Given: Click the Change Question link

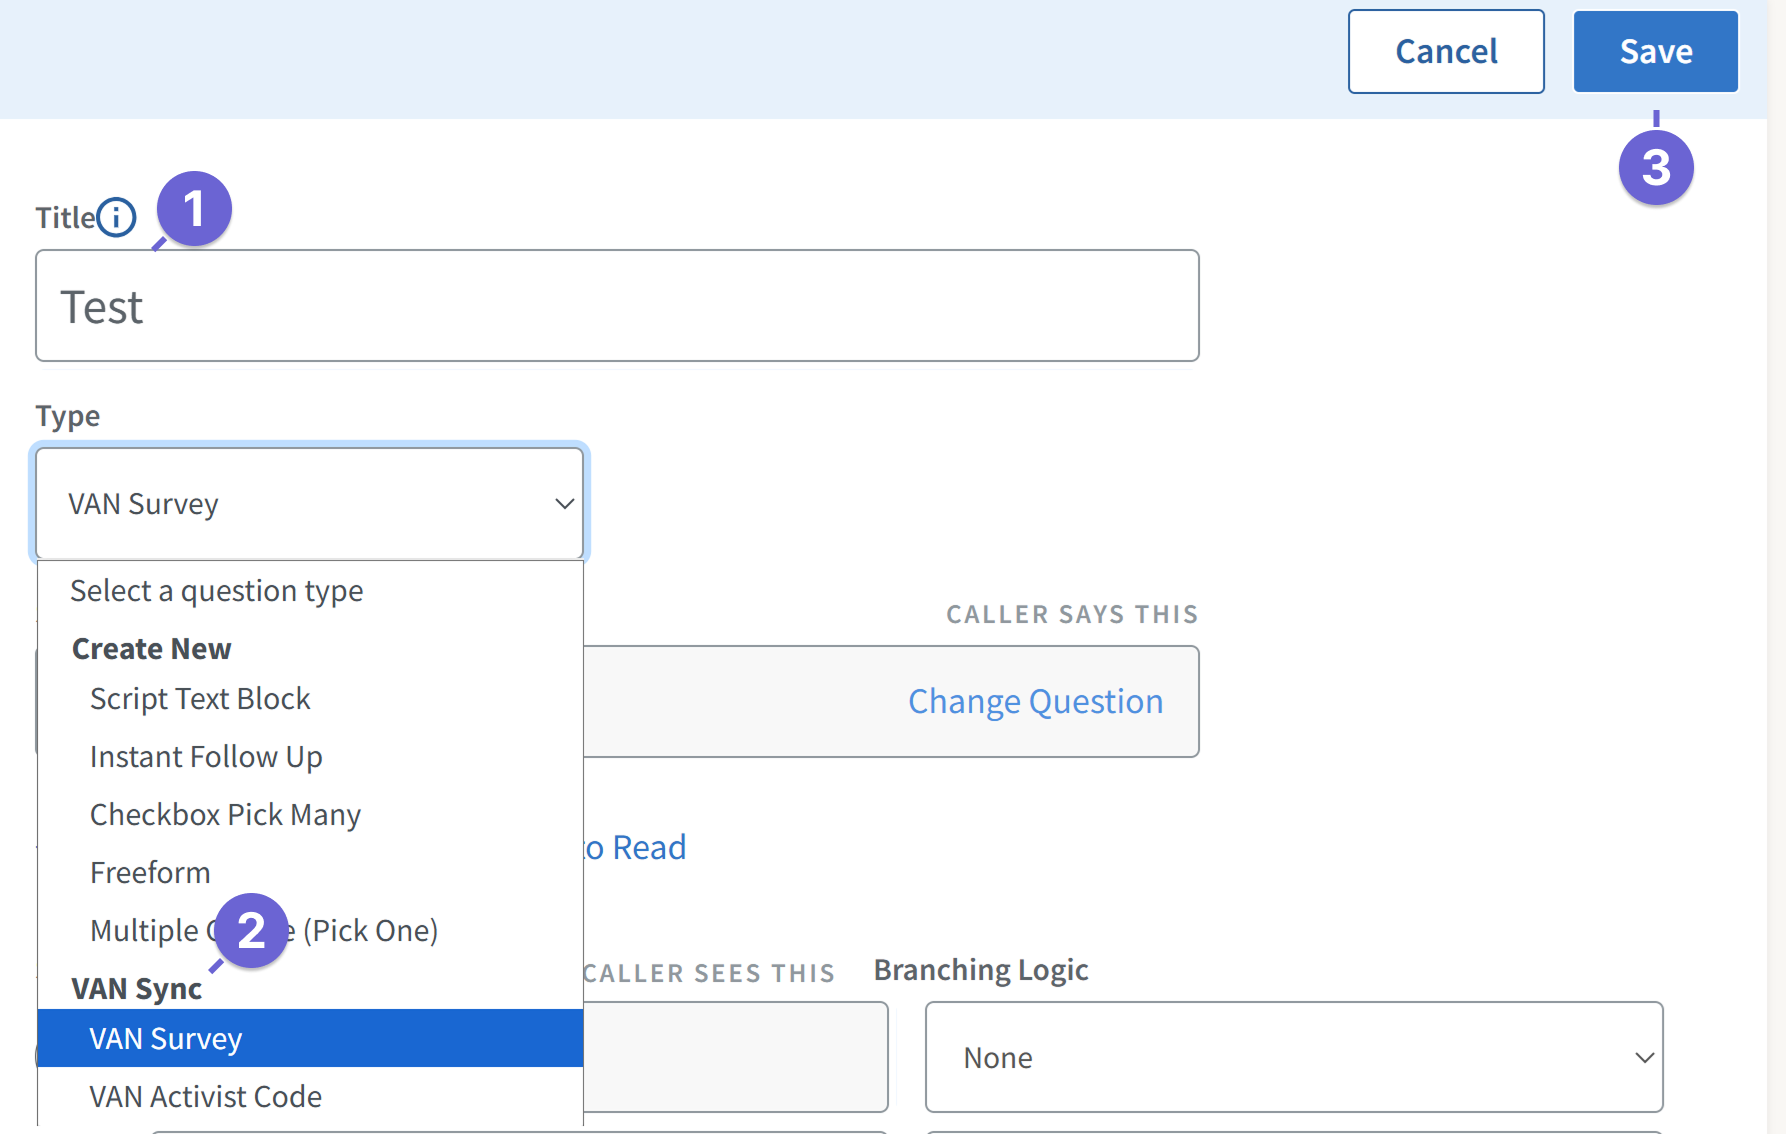Looking at the screenshot, I should click(x=1035, y=702).
